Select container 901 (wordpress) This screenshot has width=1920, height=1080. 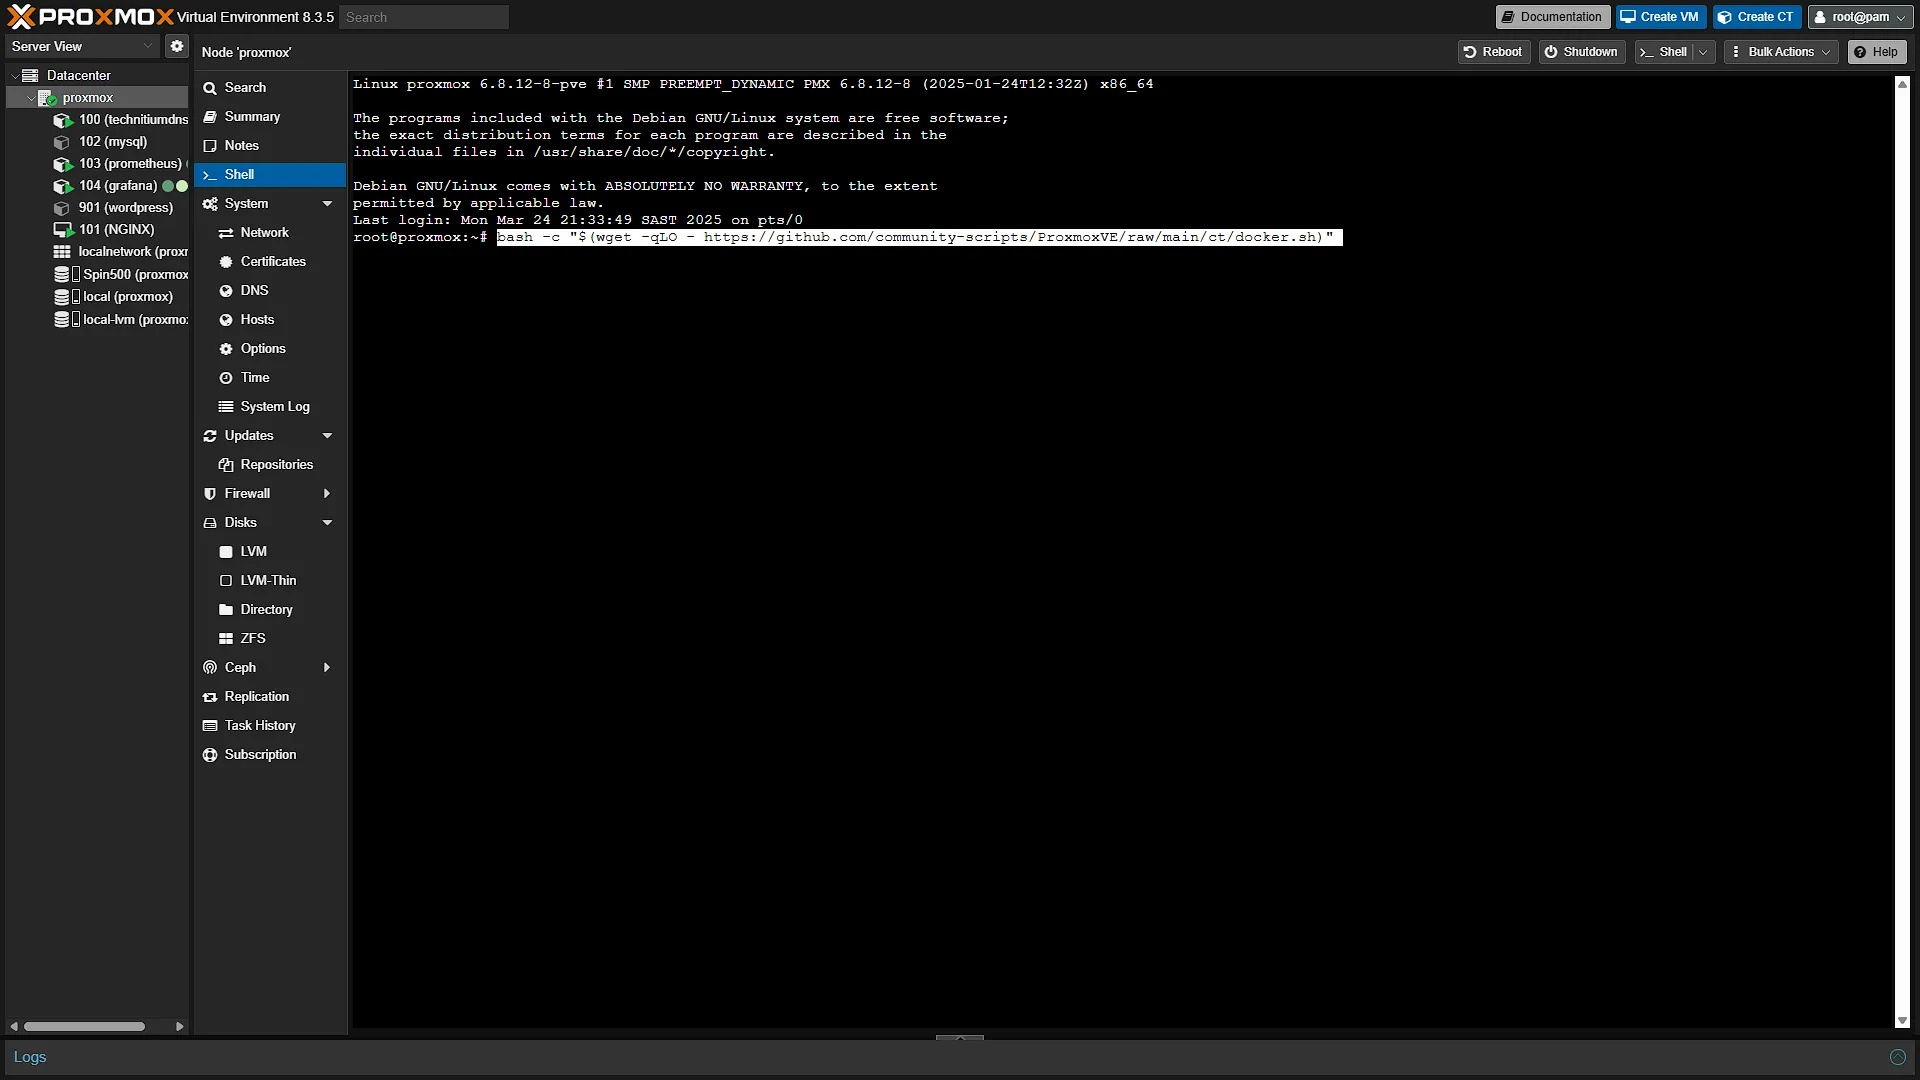tap(113, 208)
